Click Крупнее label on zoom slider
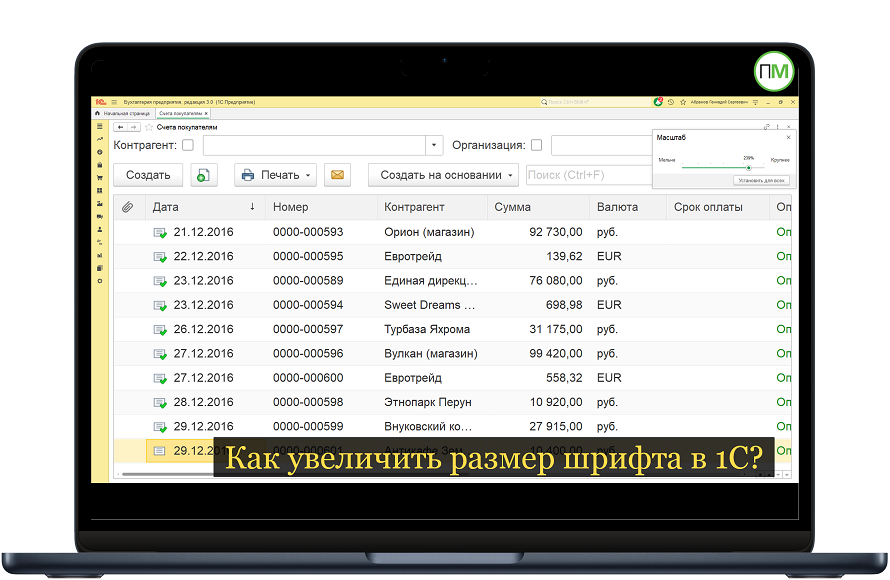Image resolution: width=890 pixels, height=580 pixels. click(x=780, y=160)
